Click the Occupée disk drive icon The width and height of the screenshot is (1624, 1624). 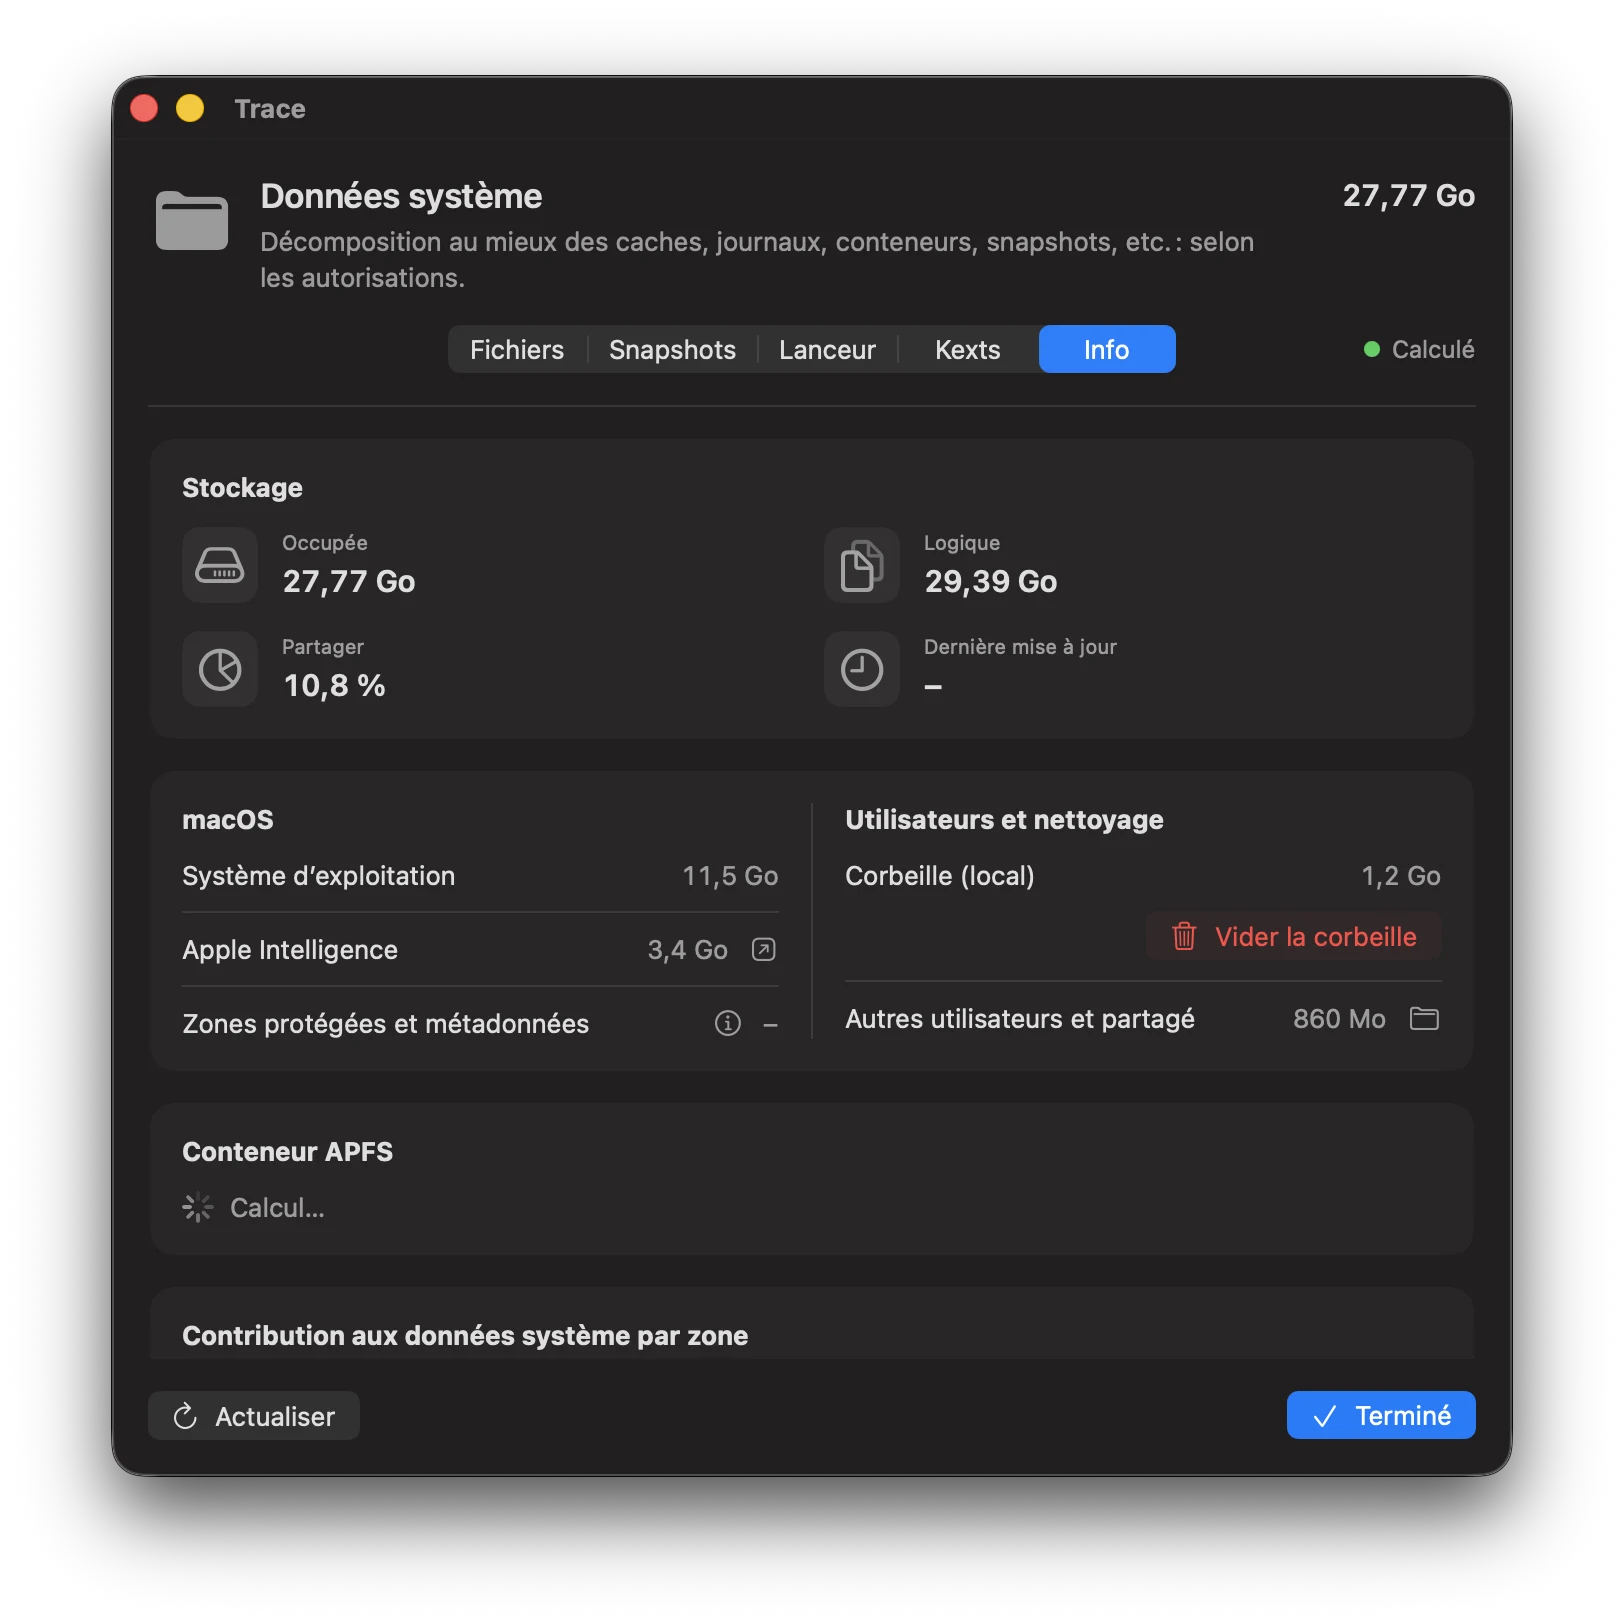click(220, 565)
